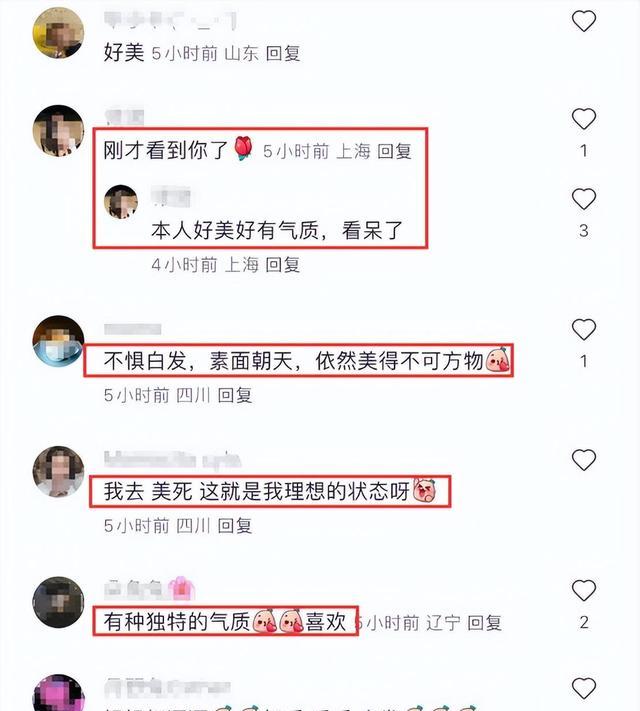The image size is (640, 711).
Task: Open avatar of the '不惧白发' commenter
Action: coord(58,341)
